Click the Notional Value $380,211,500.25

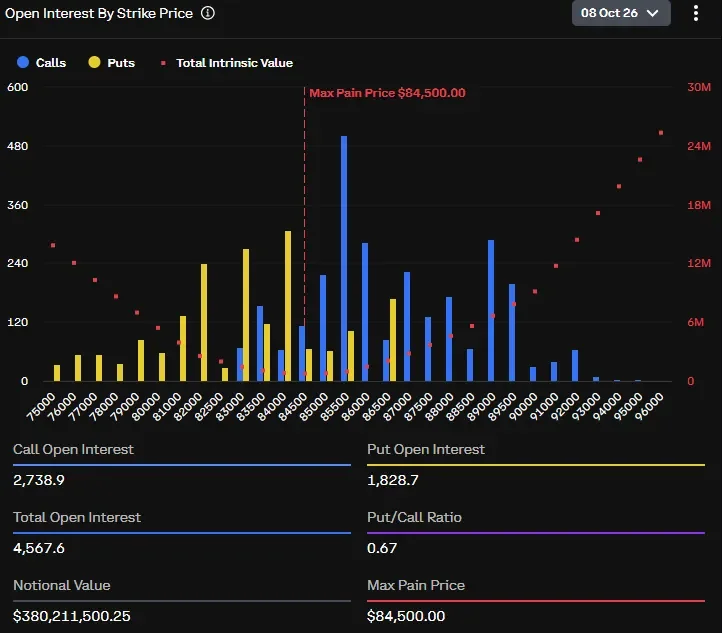point(72,616)
